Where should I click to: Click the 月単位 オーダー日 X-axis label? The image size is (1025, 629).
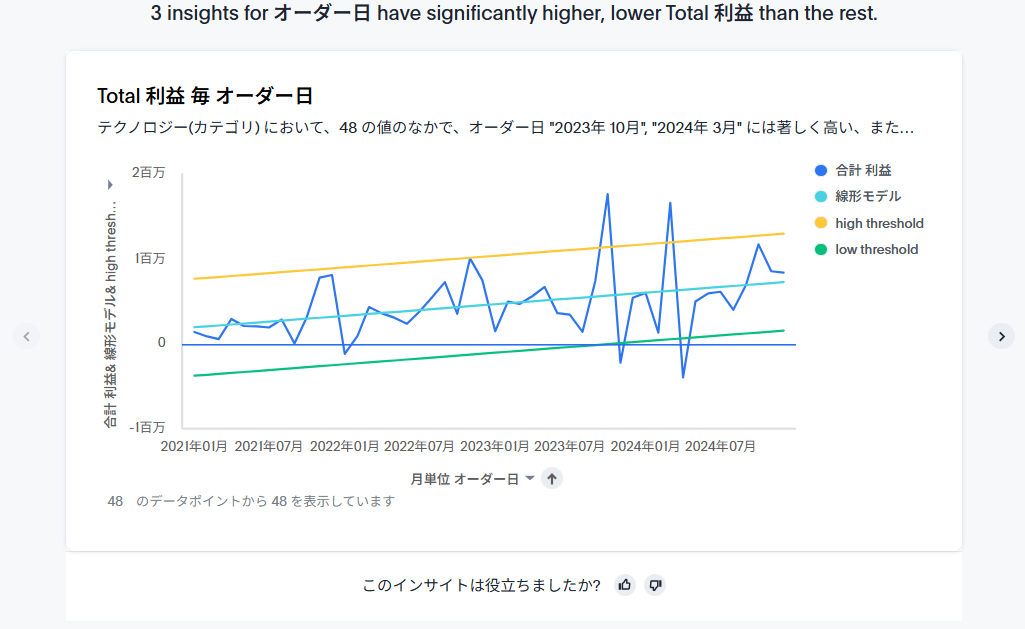(464, 479)
